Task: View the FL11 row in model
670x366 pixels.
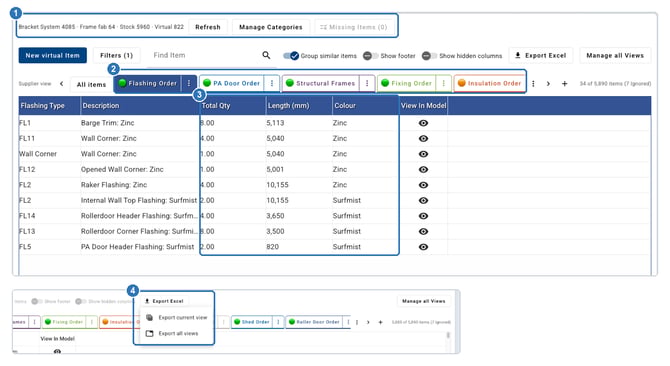Action: coord(423,138)
